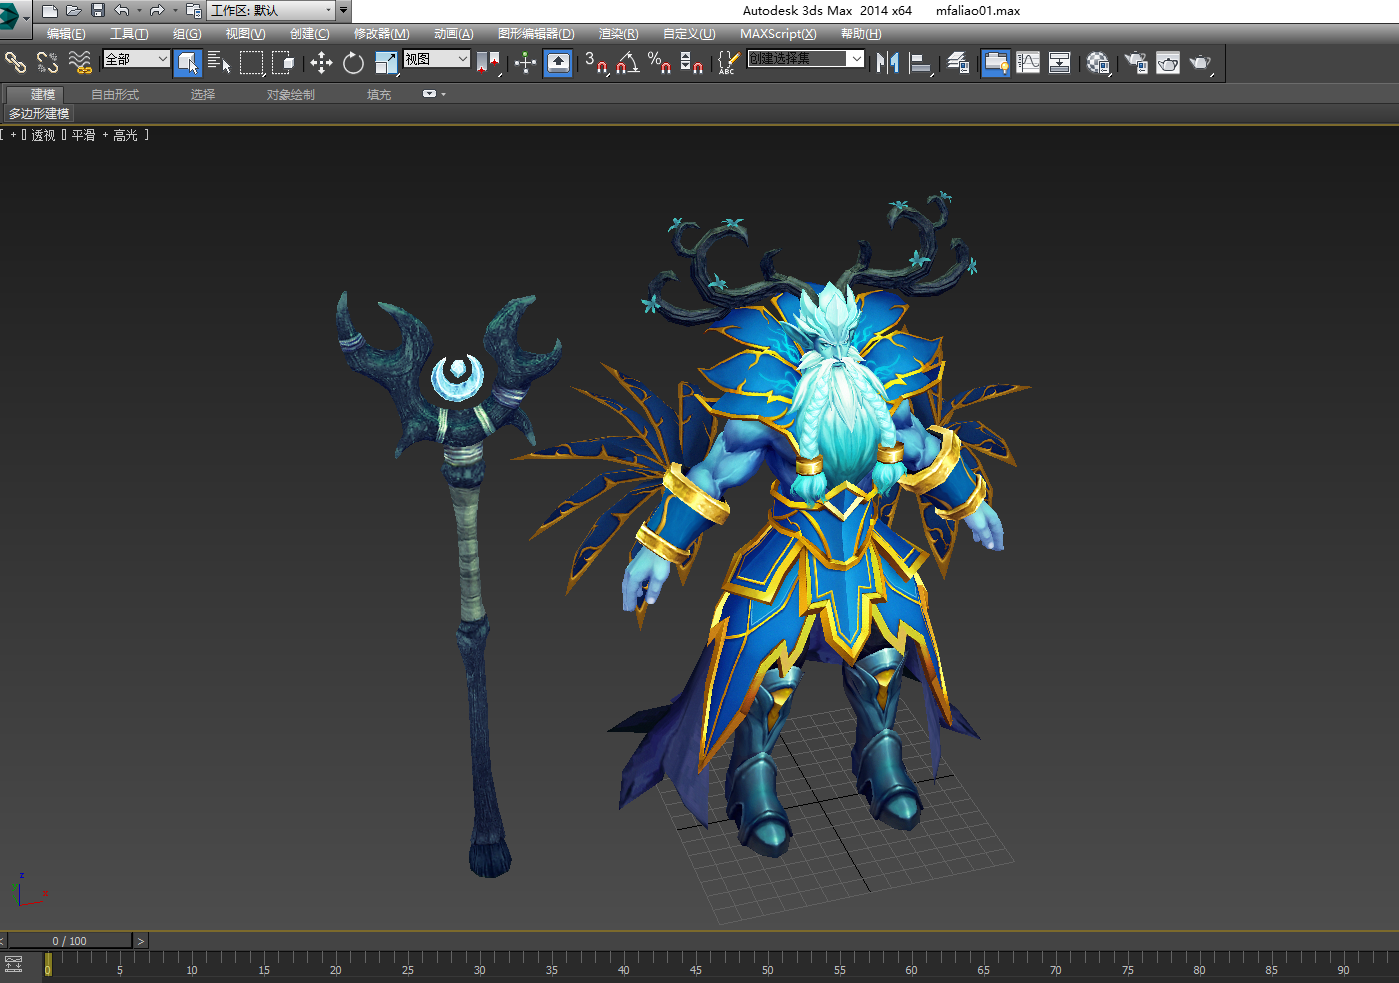Activate the Select and Move tool
The image size is (1399, 983).
coord(321,63)
